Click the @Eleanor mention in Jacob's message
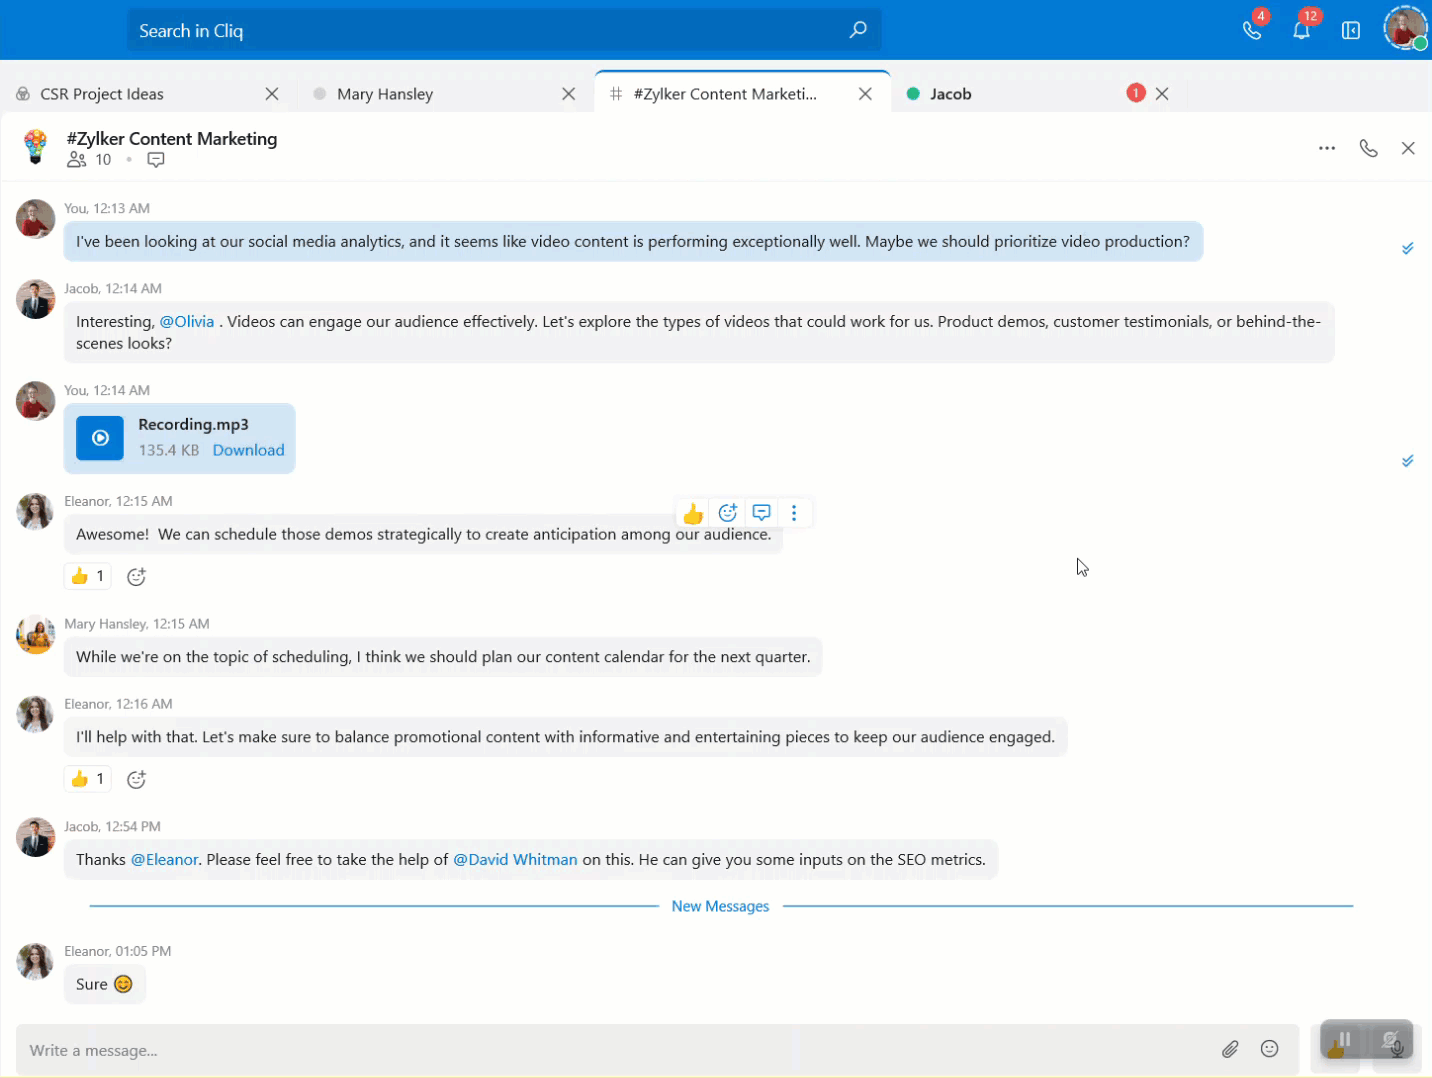The height and width of the screenshot is (1078, 1432). pyautogui.click(x=164, y=860)
